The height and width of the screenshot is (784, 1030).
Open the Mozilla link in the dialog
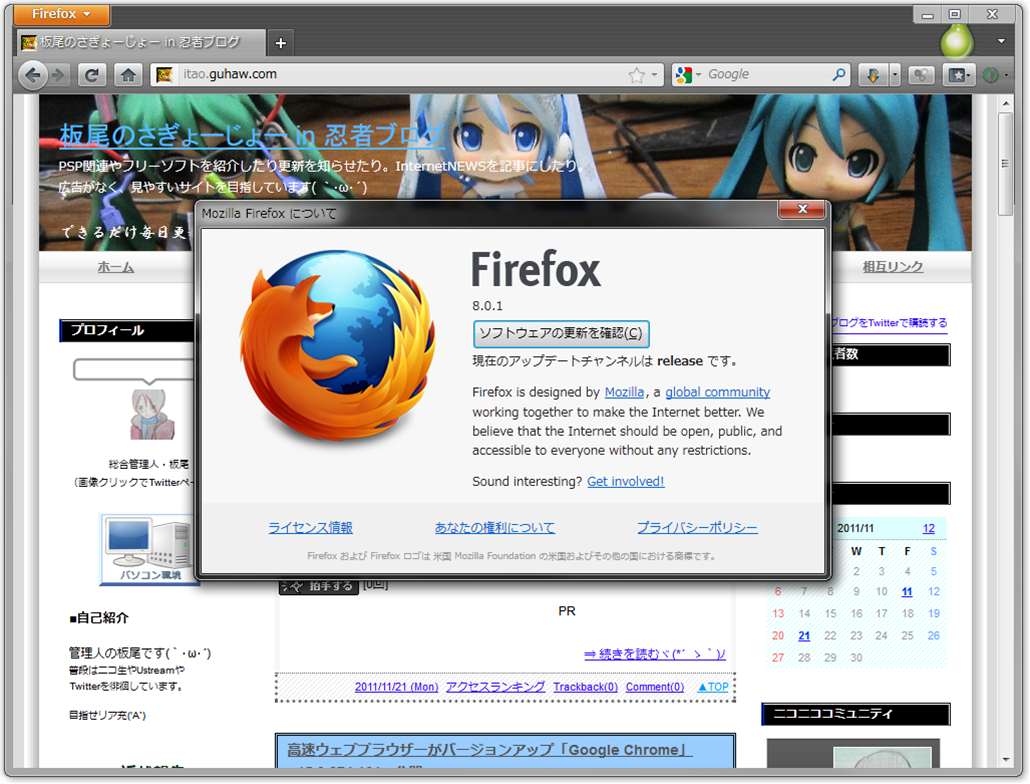click(624, 392)
